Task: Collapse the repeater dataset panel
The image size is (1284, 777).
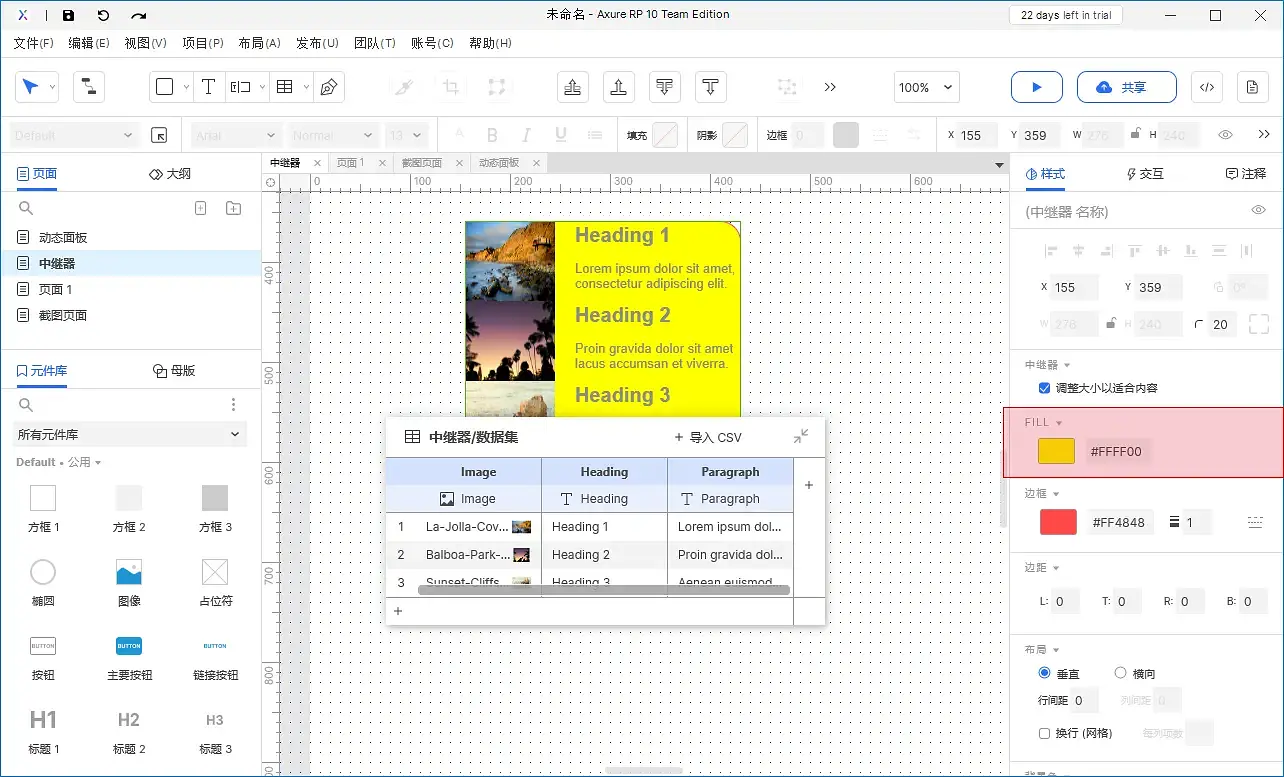Action: (801, 436)
